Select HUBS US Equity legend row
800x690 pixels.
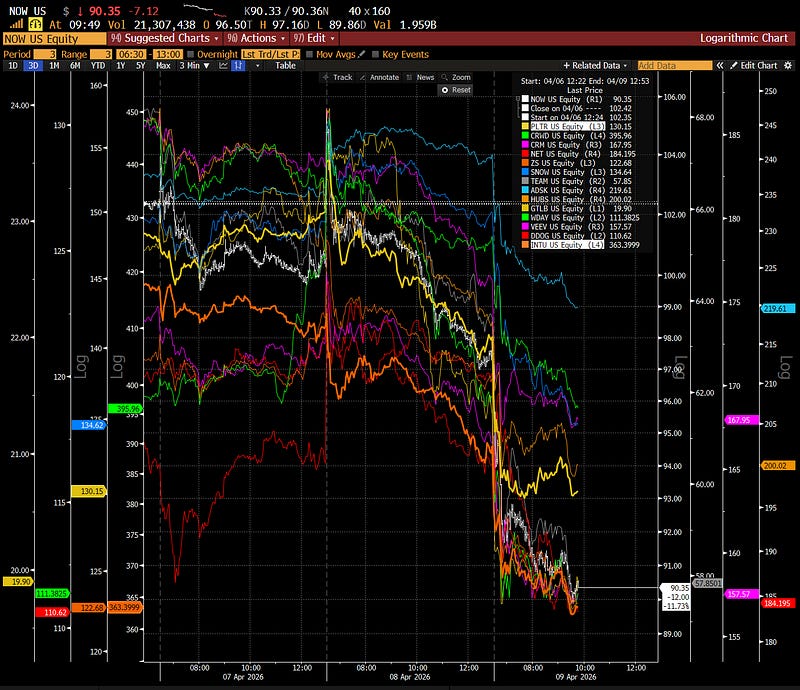(x=577, y=199)
